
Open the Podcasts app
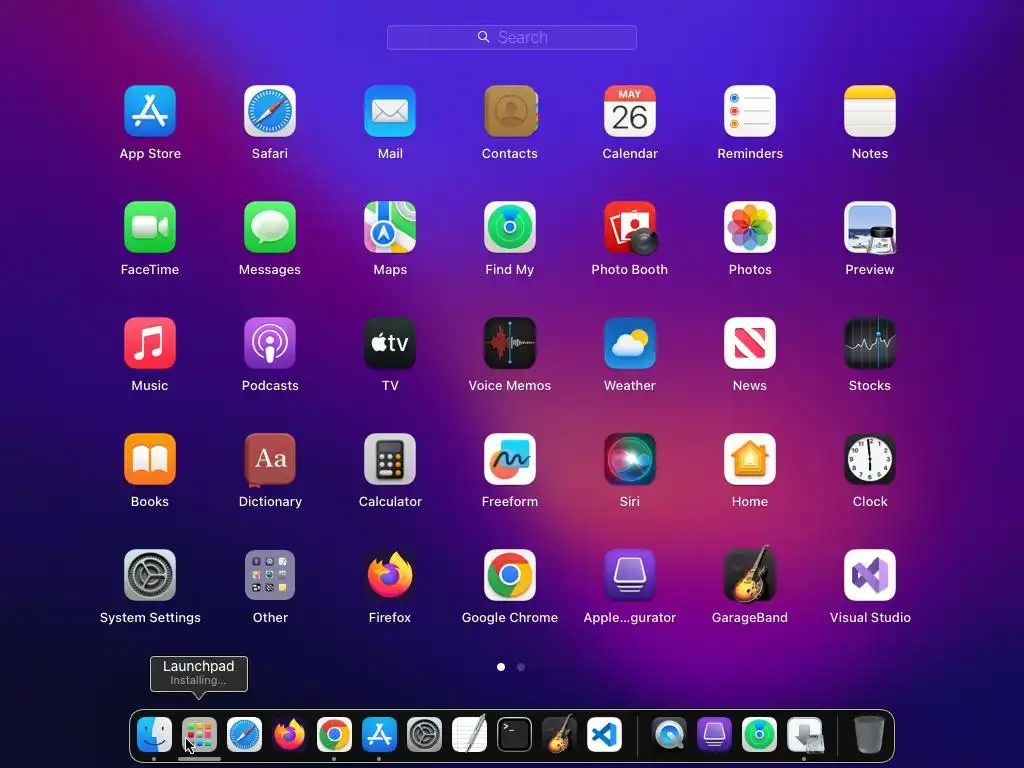click(270, 343)
